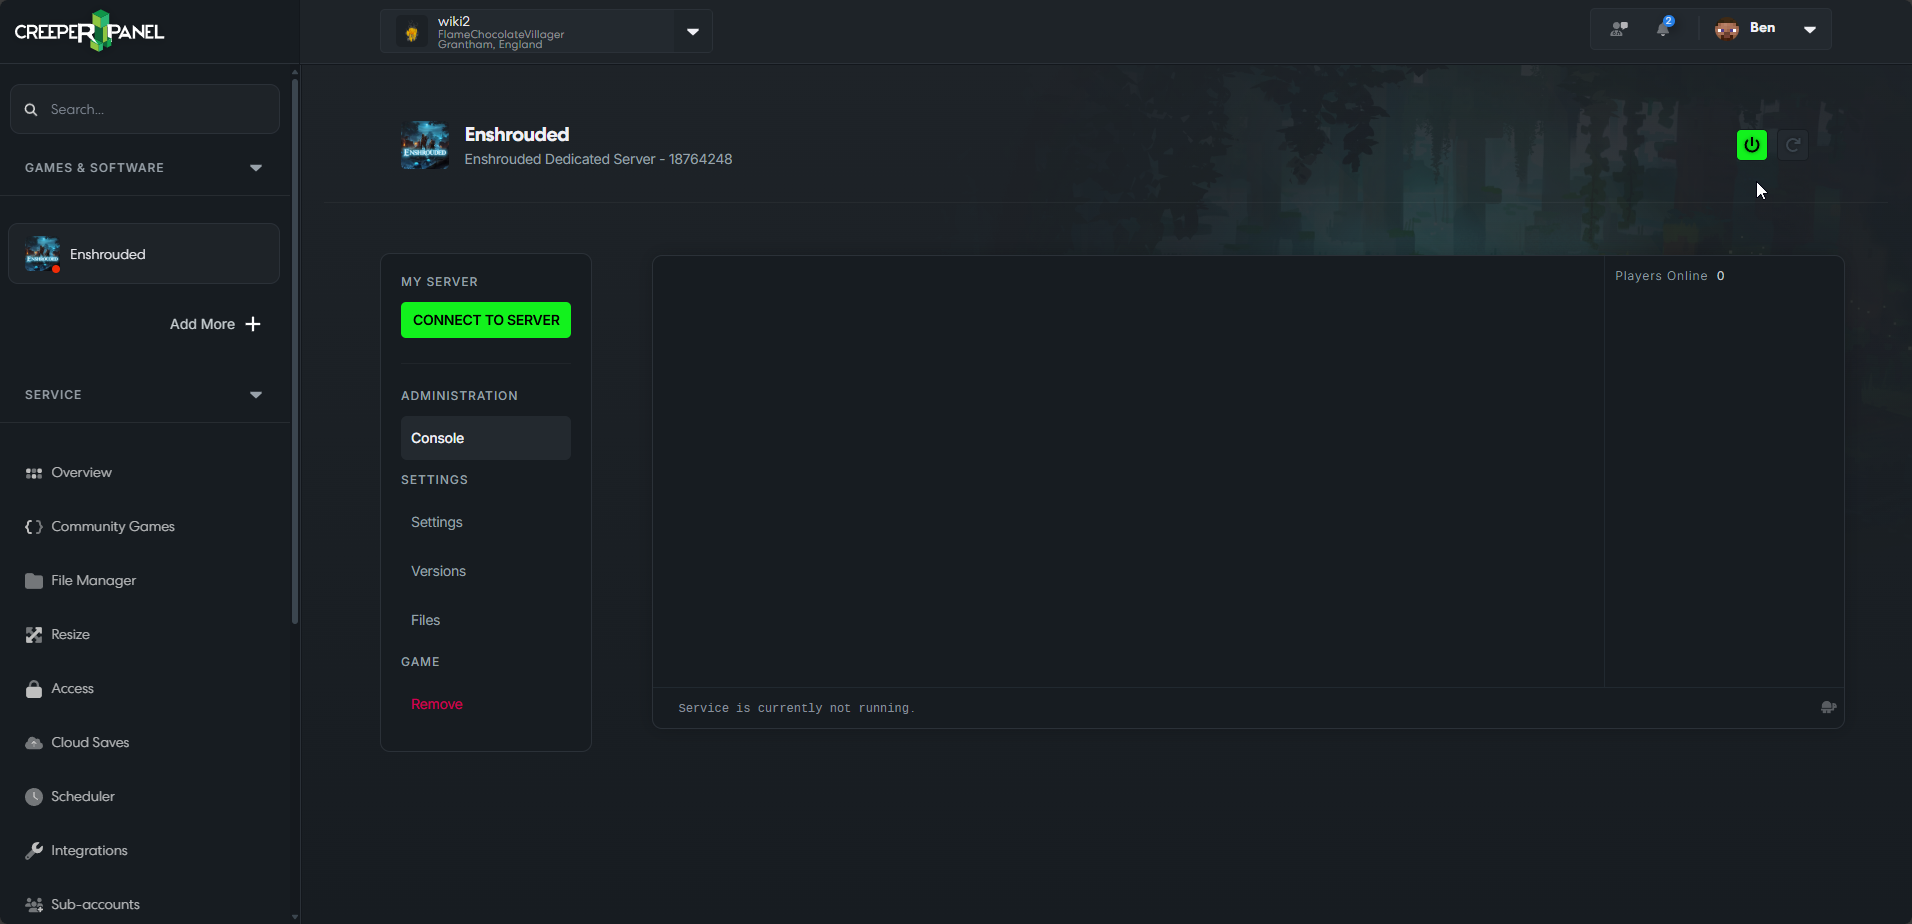Image resolution: width=1912 pixels, height=924 pixels.
Task: Click the Integrations wrench icon
Action: [34, 851]
